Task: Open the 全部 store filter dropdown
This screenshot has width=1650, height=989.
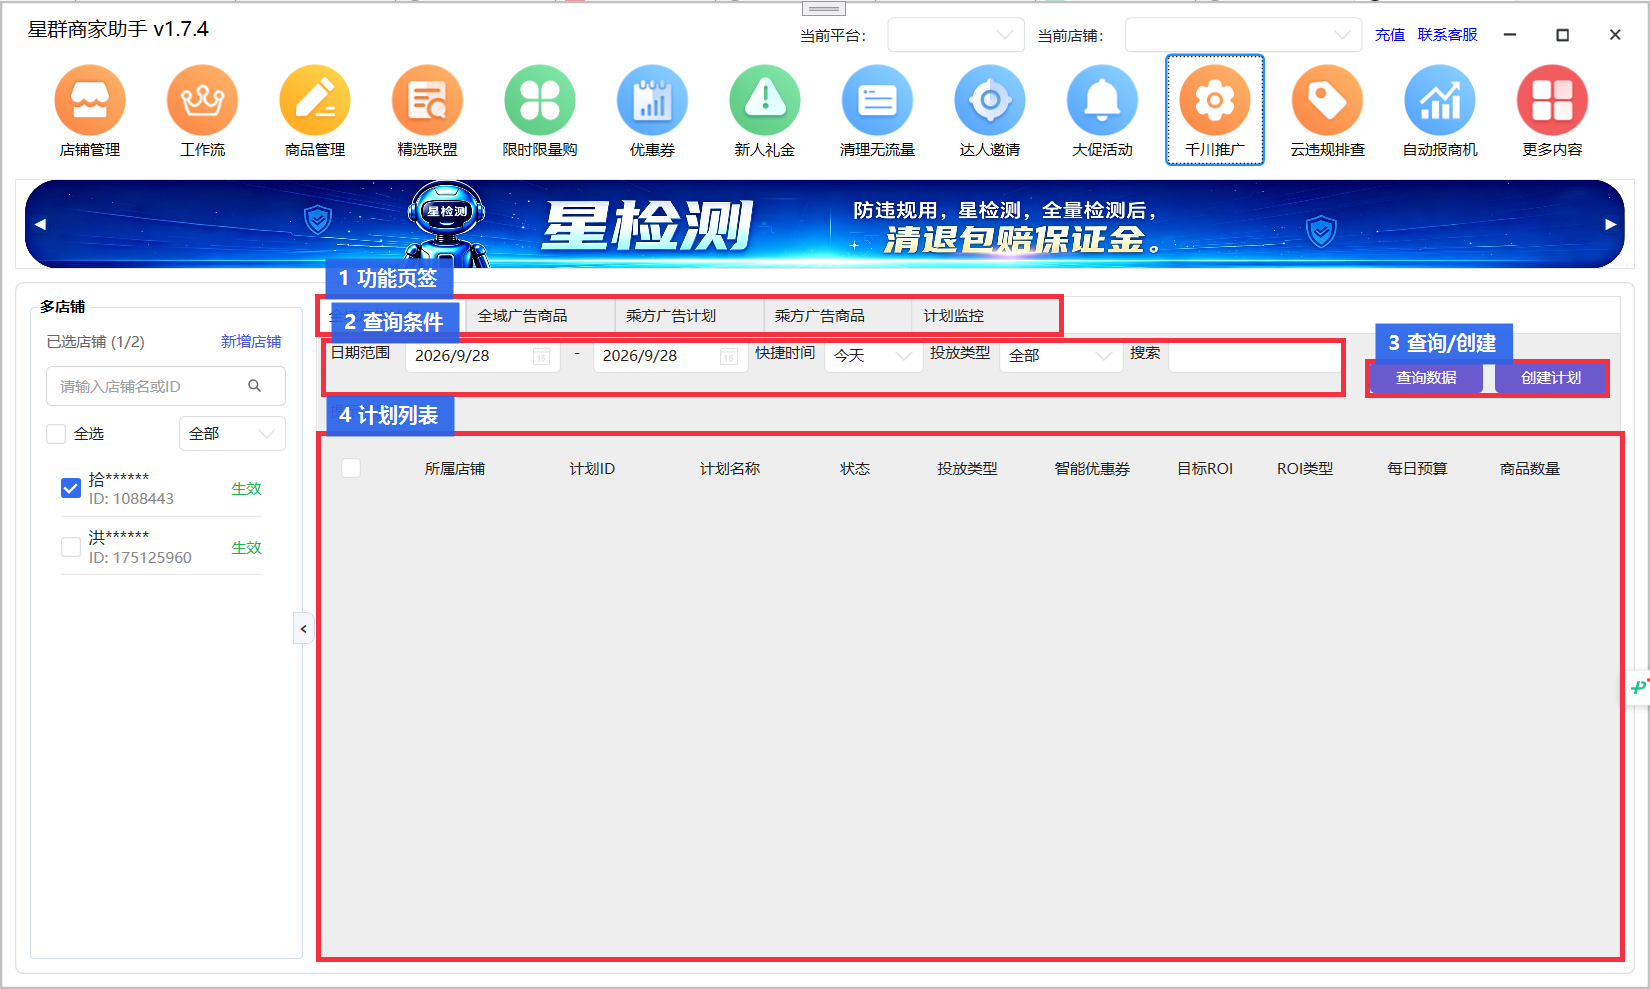Action: pos(232,434)
